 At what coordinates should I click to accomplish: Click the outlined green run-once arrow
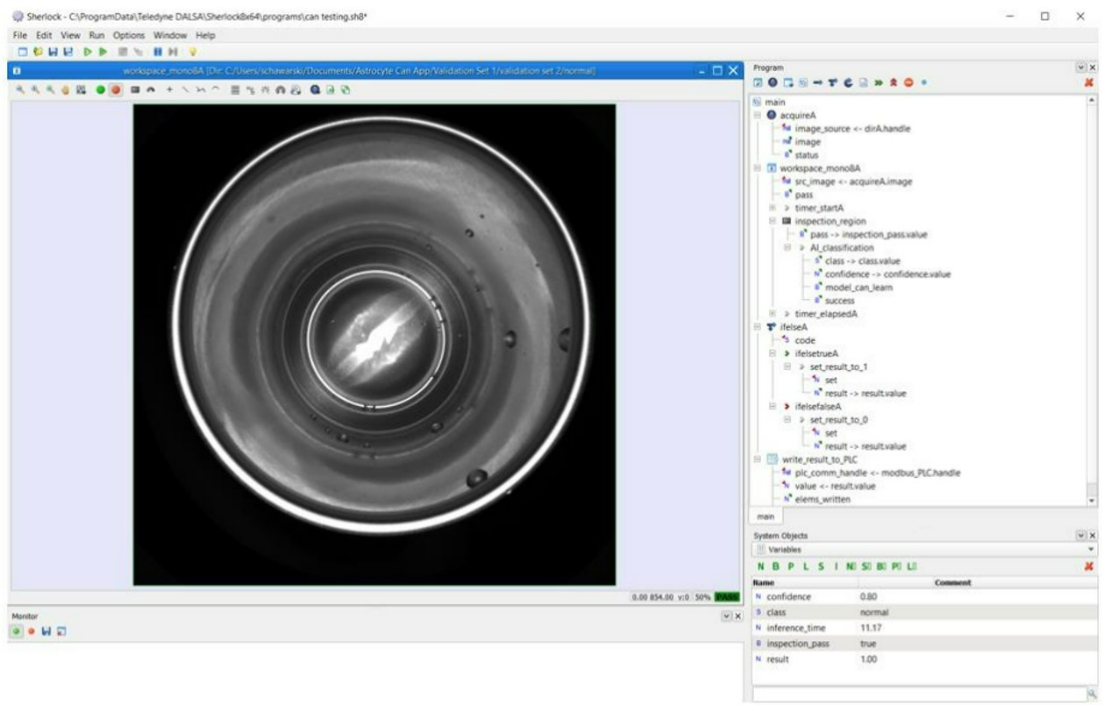pos(88,52)
